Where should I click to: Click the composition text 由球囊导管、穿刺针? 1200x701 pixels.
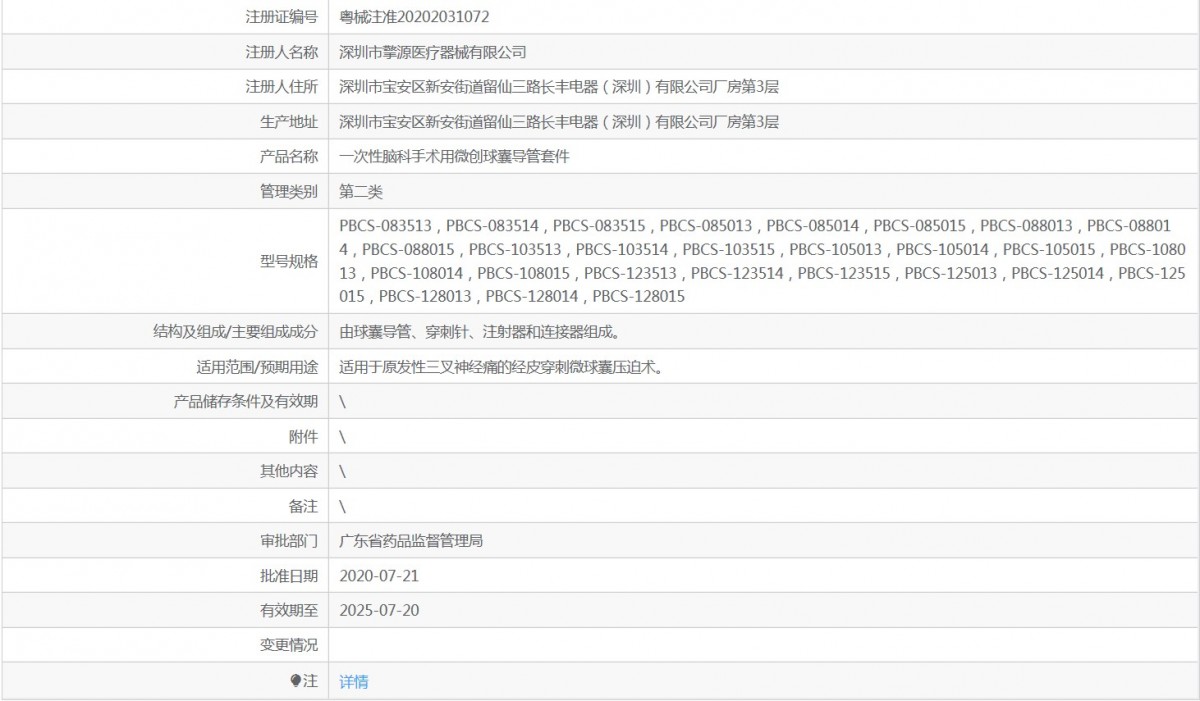coord(408,332)
